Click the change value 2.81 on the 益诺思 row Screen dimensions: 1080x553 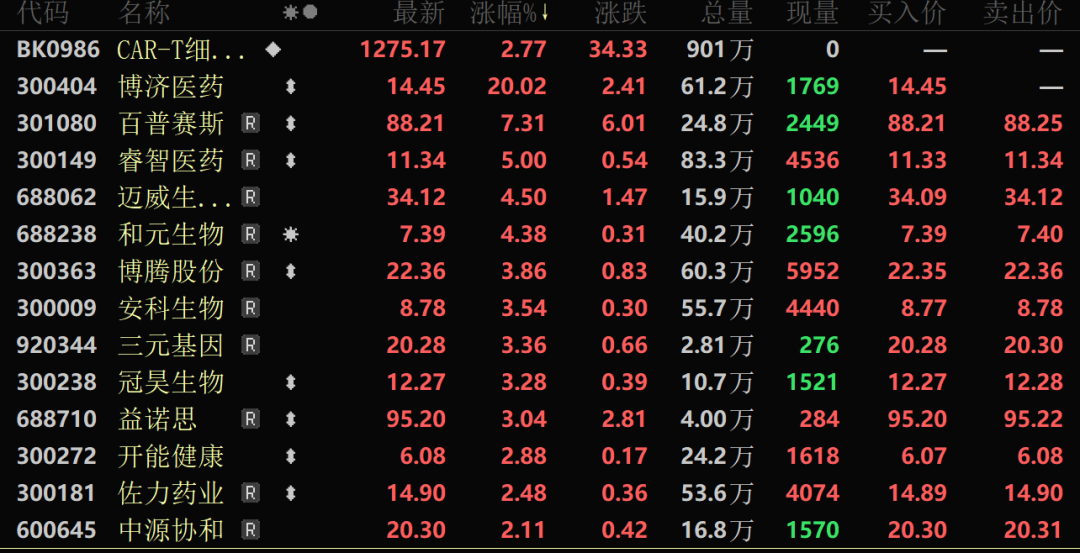pos(625,419)
